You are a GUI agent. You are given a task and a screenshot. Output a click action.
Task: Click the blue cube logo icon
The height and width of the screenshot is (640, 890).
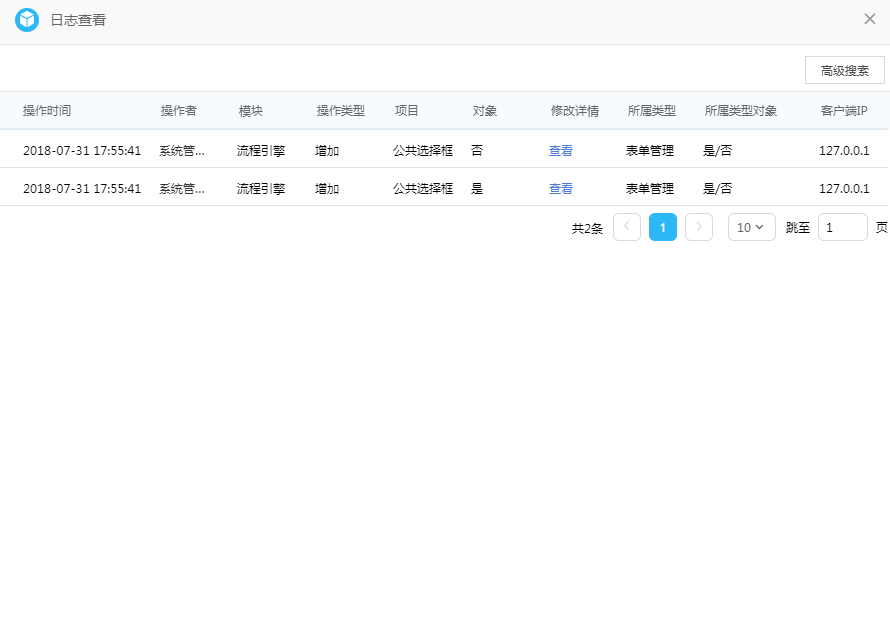coord(27,20)
